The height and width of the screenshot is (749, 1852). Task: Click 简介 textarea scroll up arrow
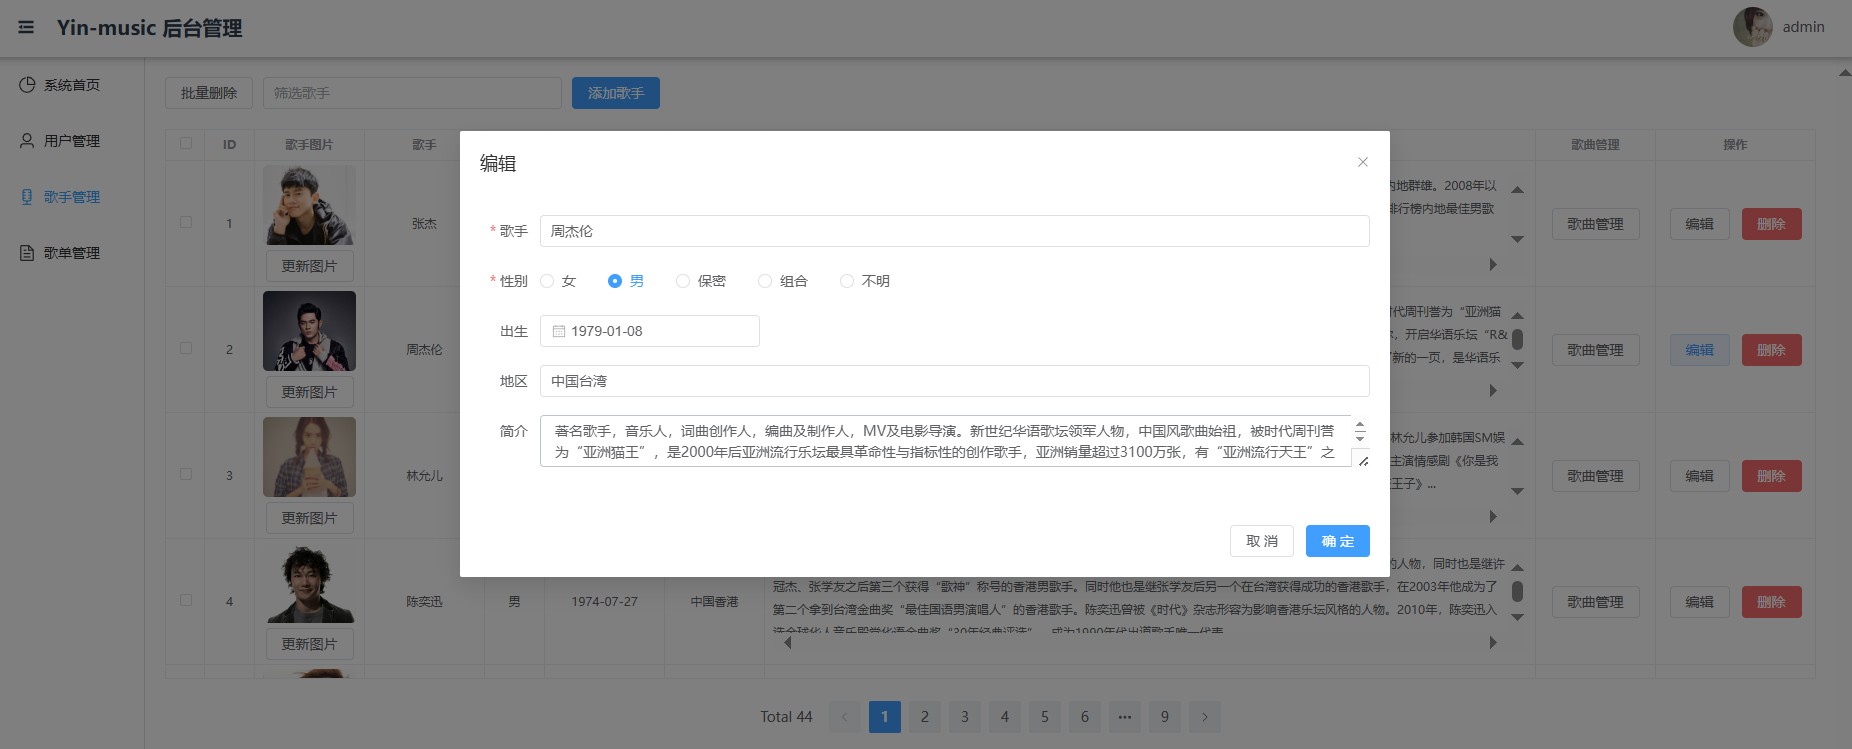(1360, 426)
